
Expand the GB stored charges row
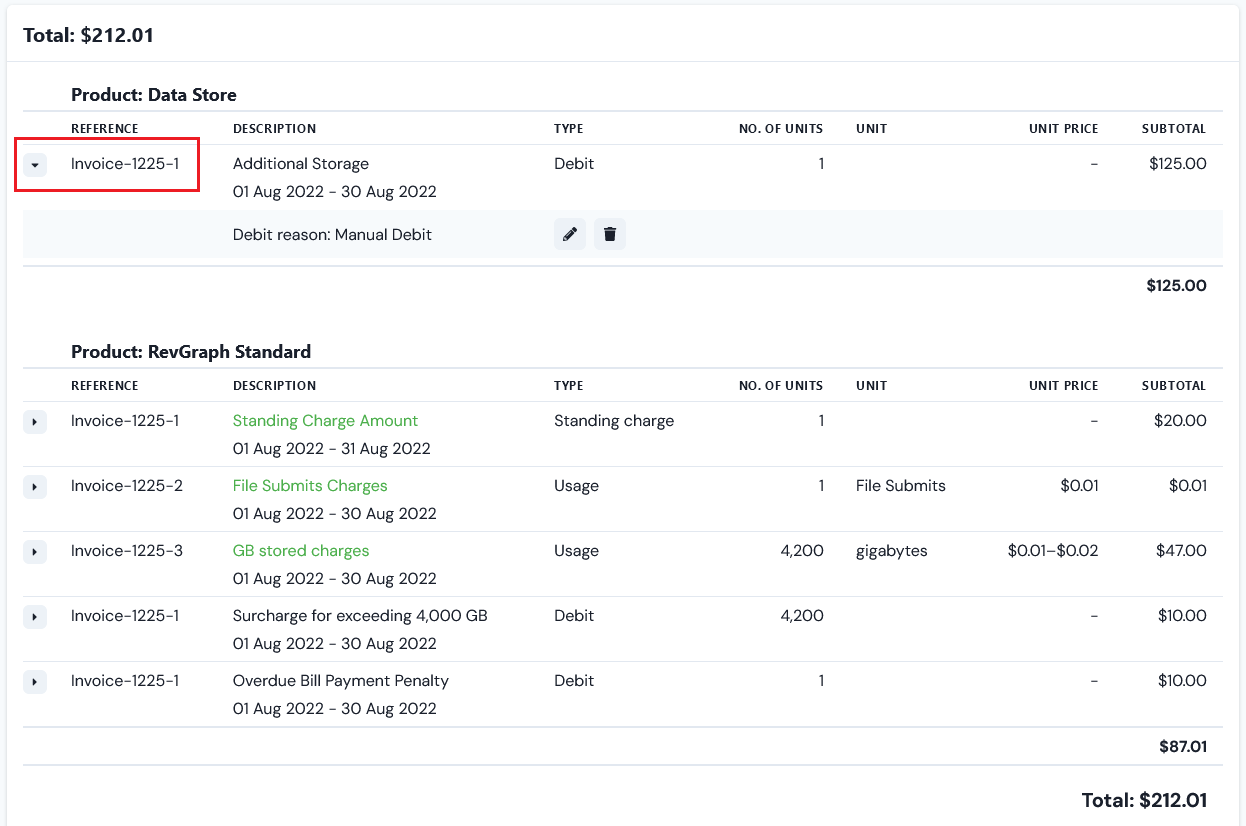[34, 551]
